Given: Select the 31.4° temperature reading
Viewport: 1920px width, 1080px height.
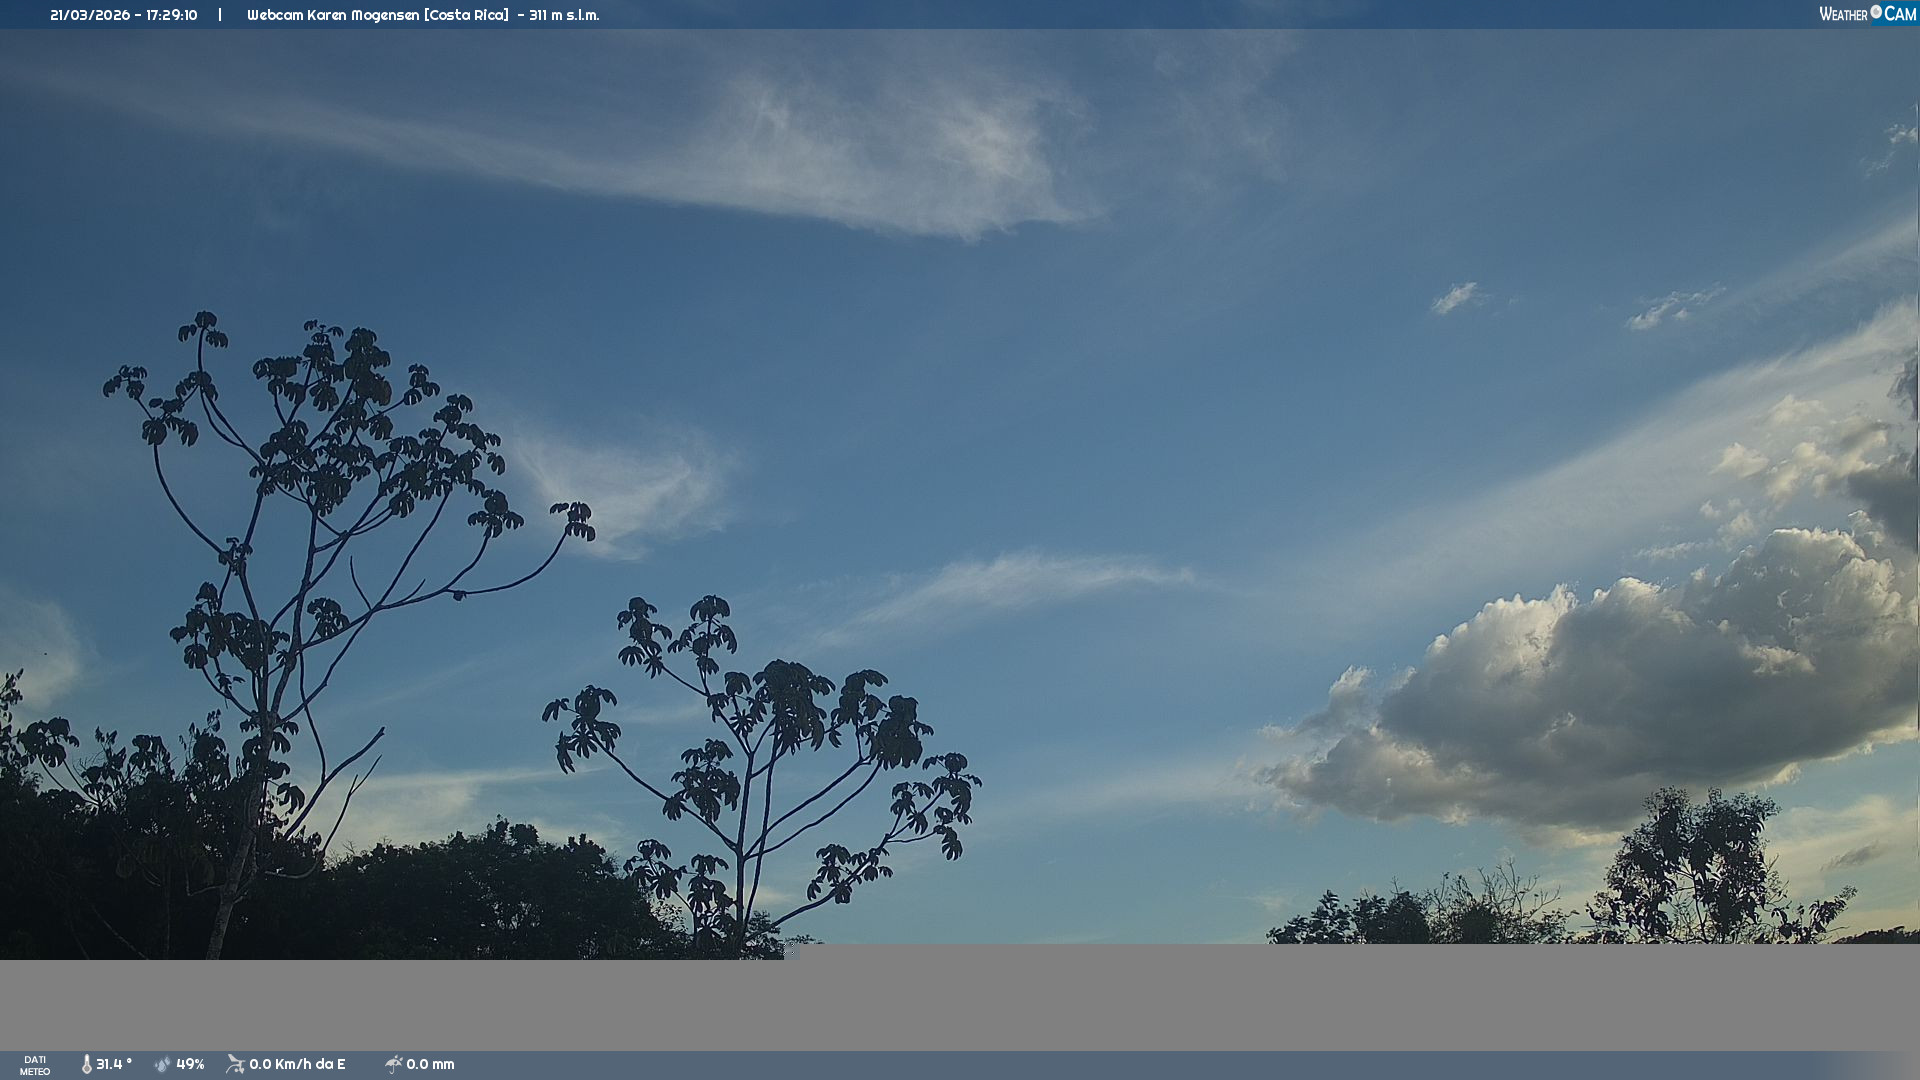Looking at the screenshot, I should tap(114, 1064).
